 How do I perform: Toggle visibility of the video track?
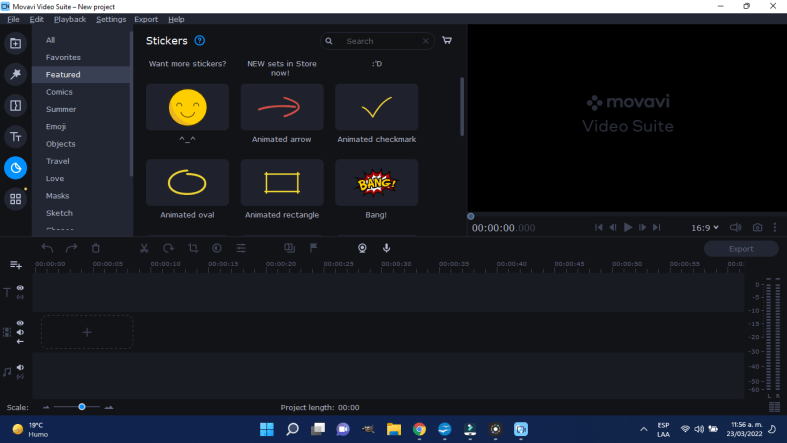20,323
